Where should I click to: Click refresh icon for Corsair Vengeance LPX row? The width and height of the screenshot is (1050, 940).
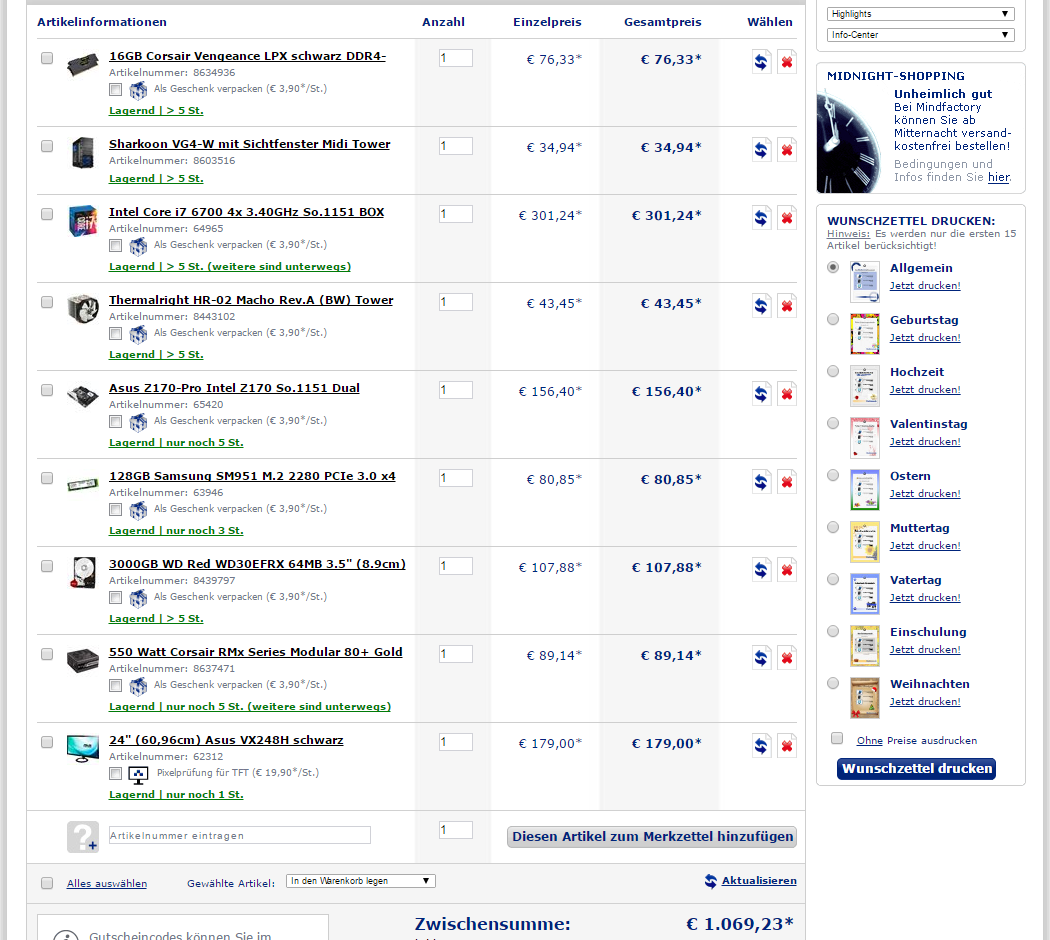(761, 62)
